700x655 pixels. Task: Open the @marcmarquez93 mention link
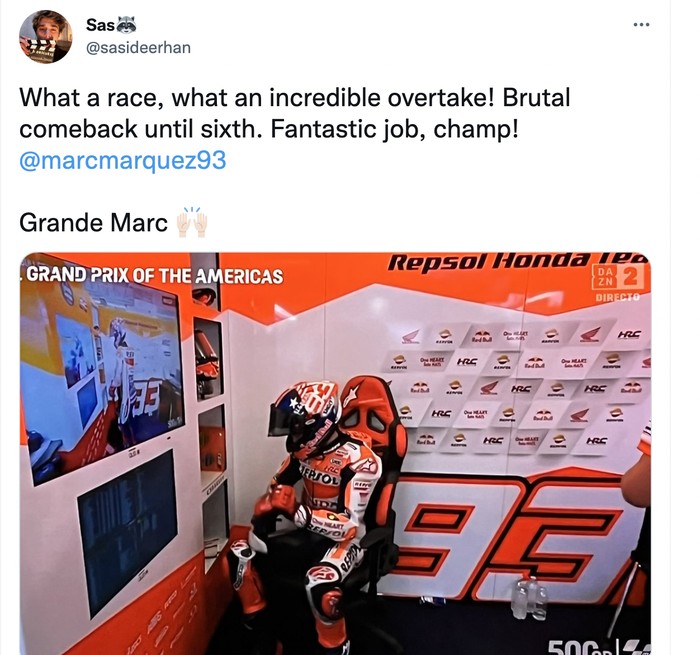[x=123, y=160]
